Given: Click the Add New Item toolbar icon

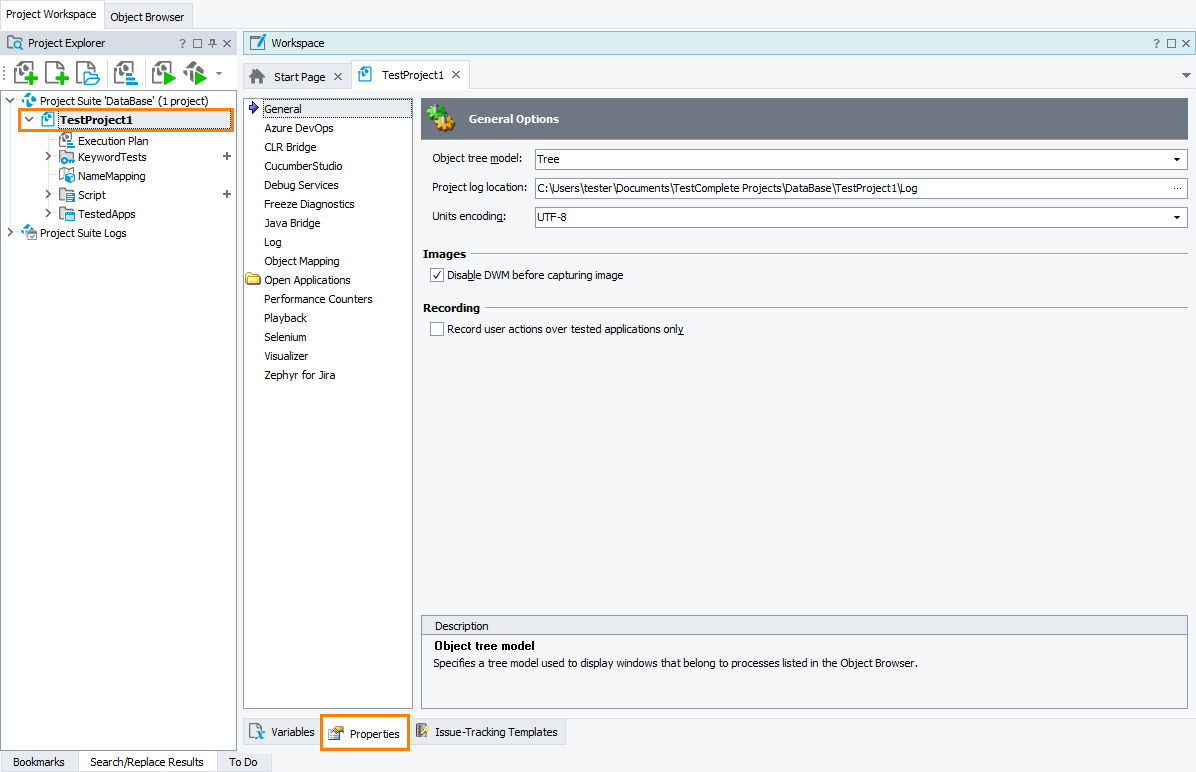Looking at the screenshot, I should (56, 72).
